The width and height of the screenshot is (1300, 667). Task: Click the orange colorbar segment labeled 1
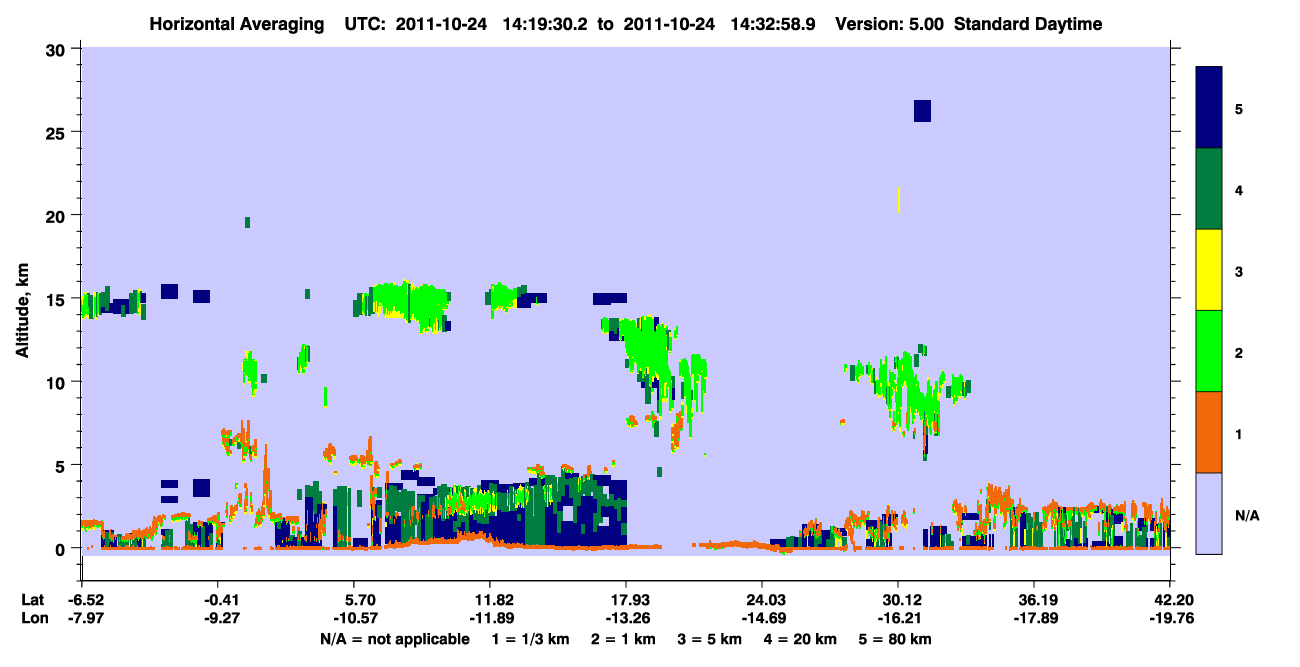(x=1209, y=432)
